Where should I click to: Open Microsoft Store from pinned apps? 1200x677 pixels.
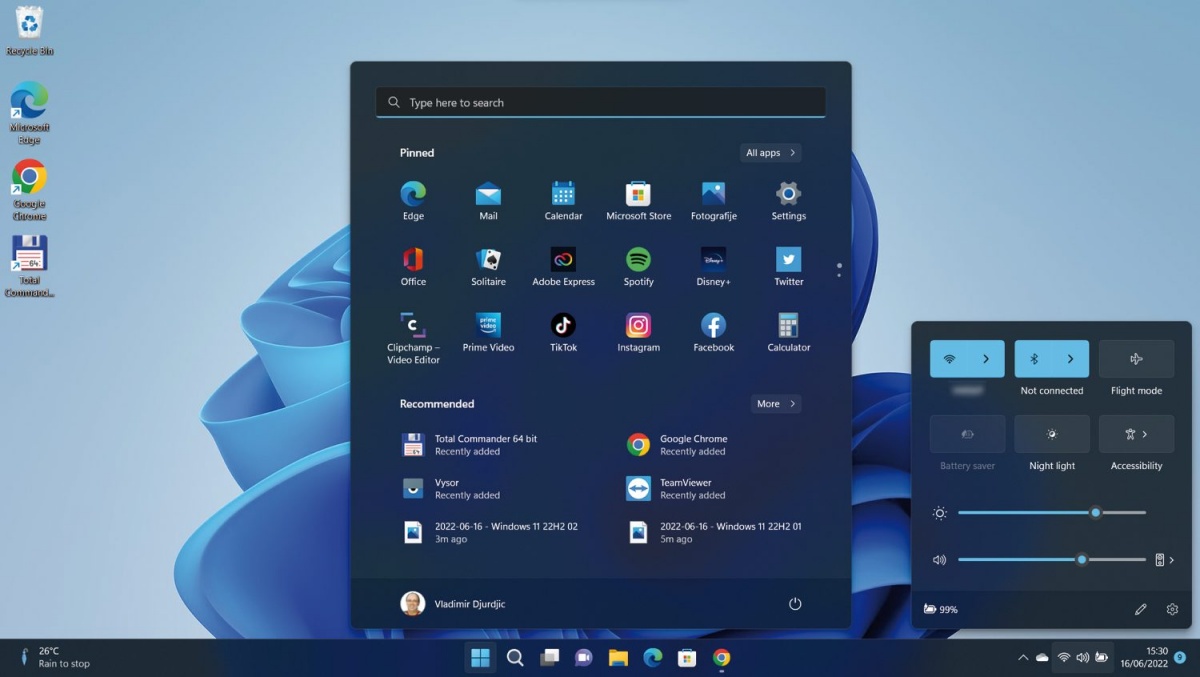click(638, 201)
